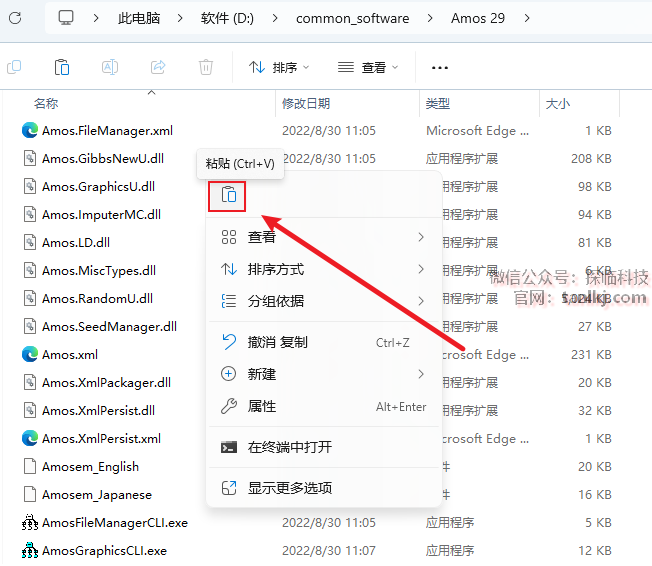Sort by 名称 column header
The image size is (652, 566).
point(46,104)
